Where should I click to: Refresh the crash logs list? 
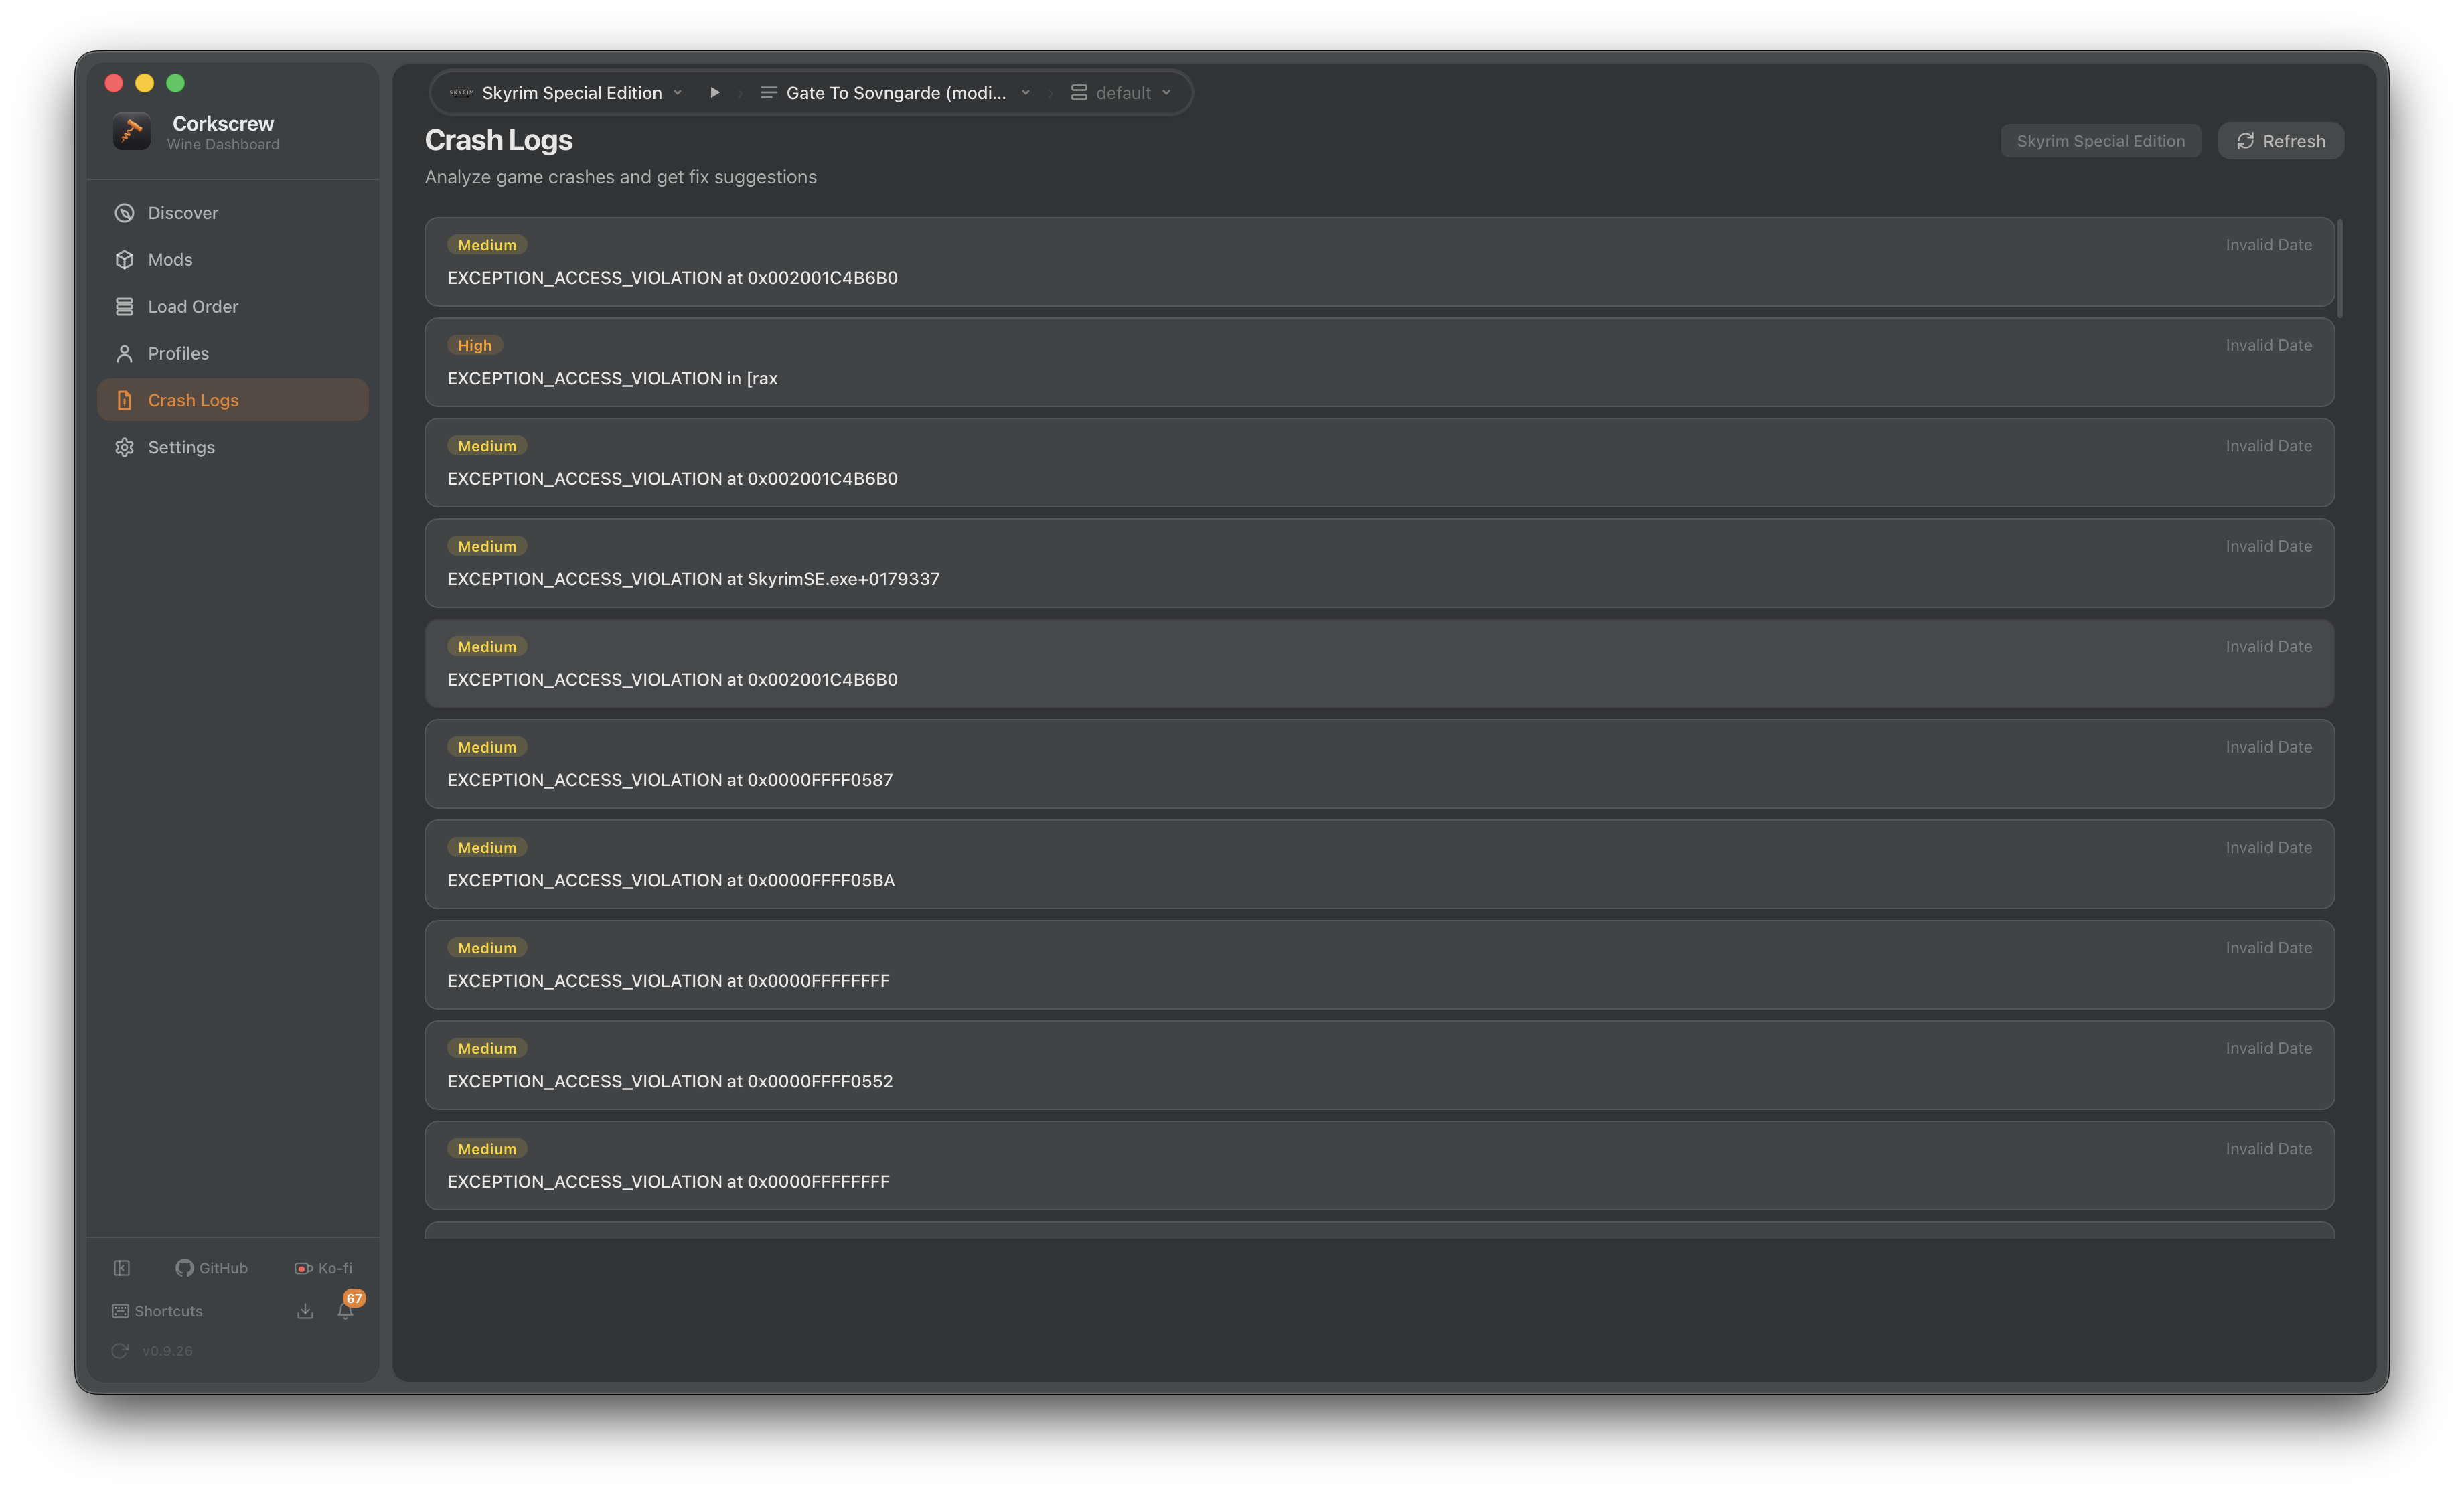click(x=2281, y=140)
